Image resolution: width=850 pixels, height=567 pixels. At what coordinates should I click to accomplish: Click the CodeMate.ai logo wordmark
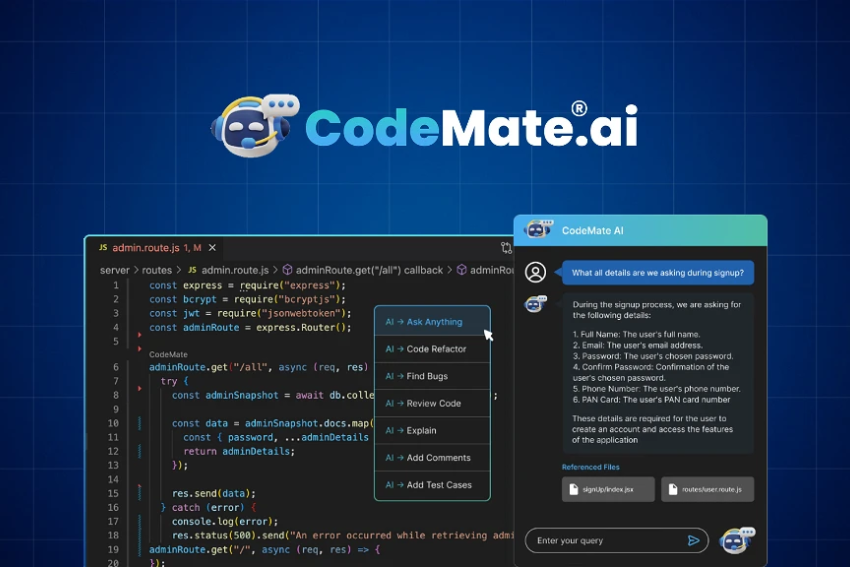click(x=472, y=126)
